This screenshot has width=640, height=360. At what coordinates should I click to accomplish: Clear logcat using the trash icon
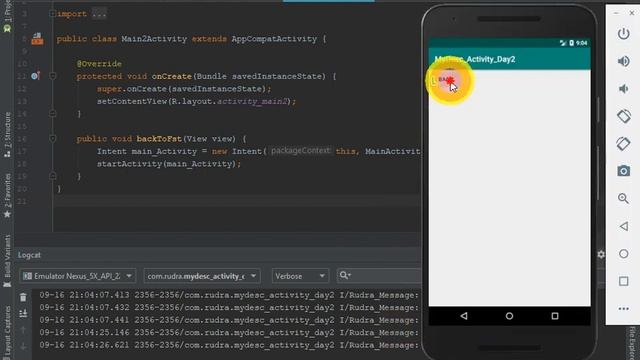coord(23,297)
